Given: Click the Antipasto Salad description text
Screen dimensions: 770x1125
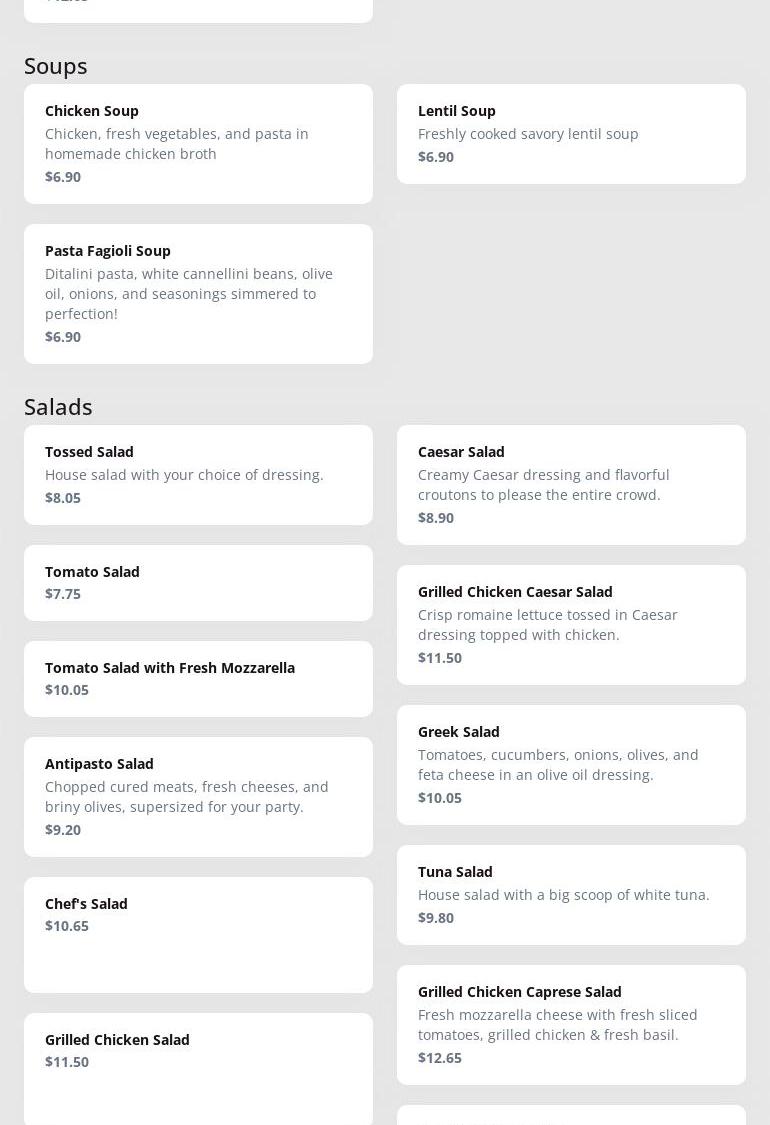Looking at the screenshot, I should 187,797.
